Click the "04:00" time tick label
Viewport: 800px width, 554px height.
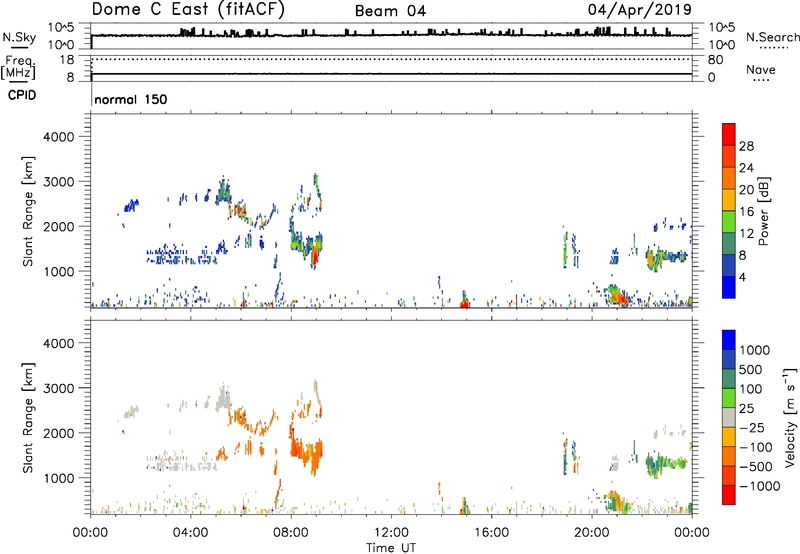[x=190, y=533]
